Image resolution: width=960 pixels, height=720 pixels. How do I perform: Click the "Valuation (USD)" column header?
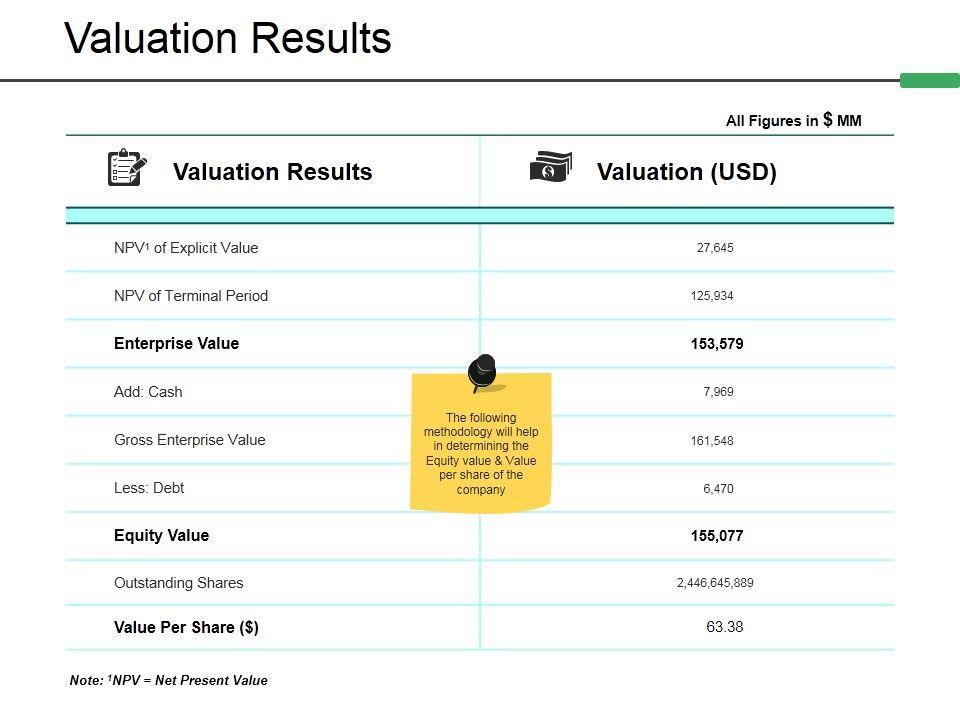pos(686,172)
